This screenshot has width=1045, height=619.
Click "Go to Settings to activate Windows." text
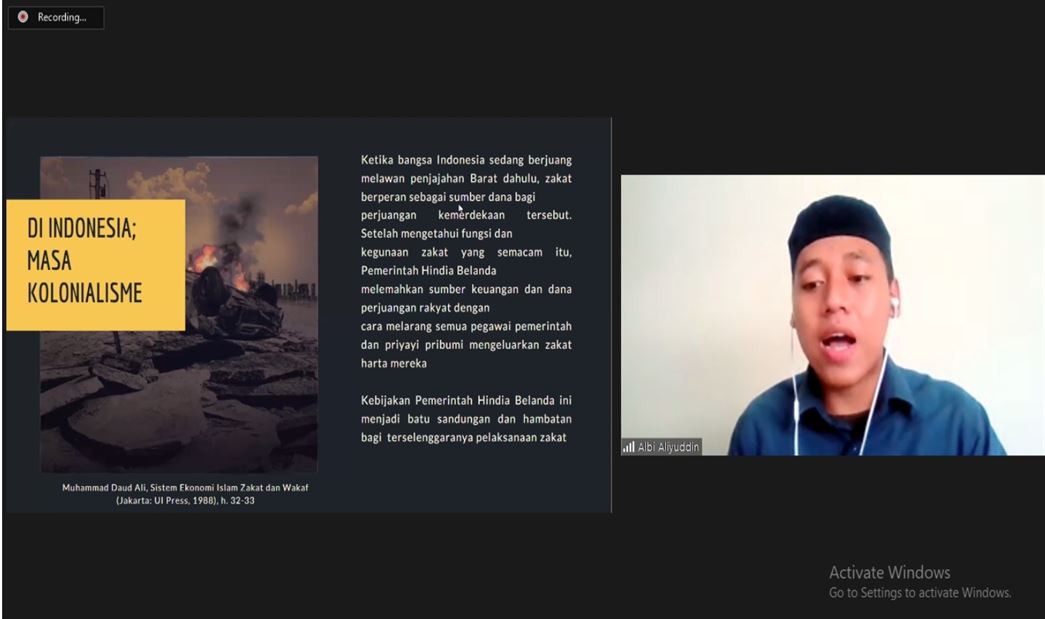pyautogui.click(x=919, y=593)
